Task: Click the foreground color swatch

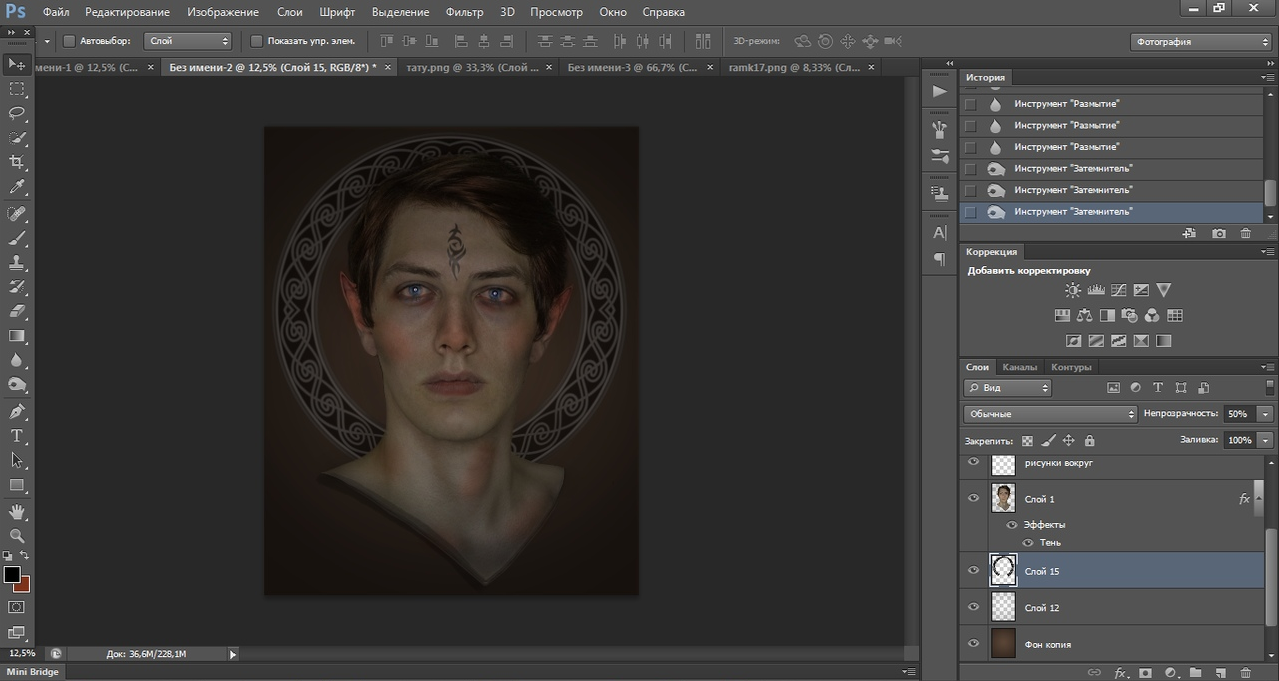Action: [x=12, y=574]
